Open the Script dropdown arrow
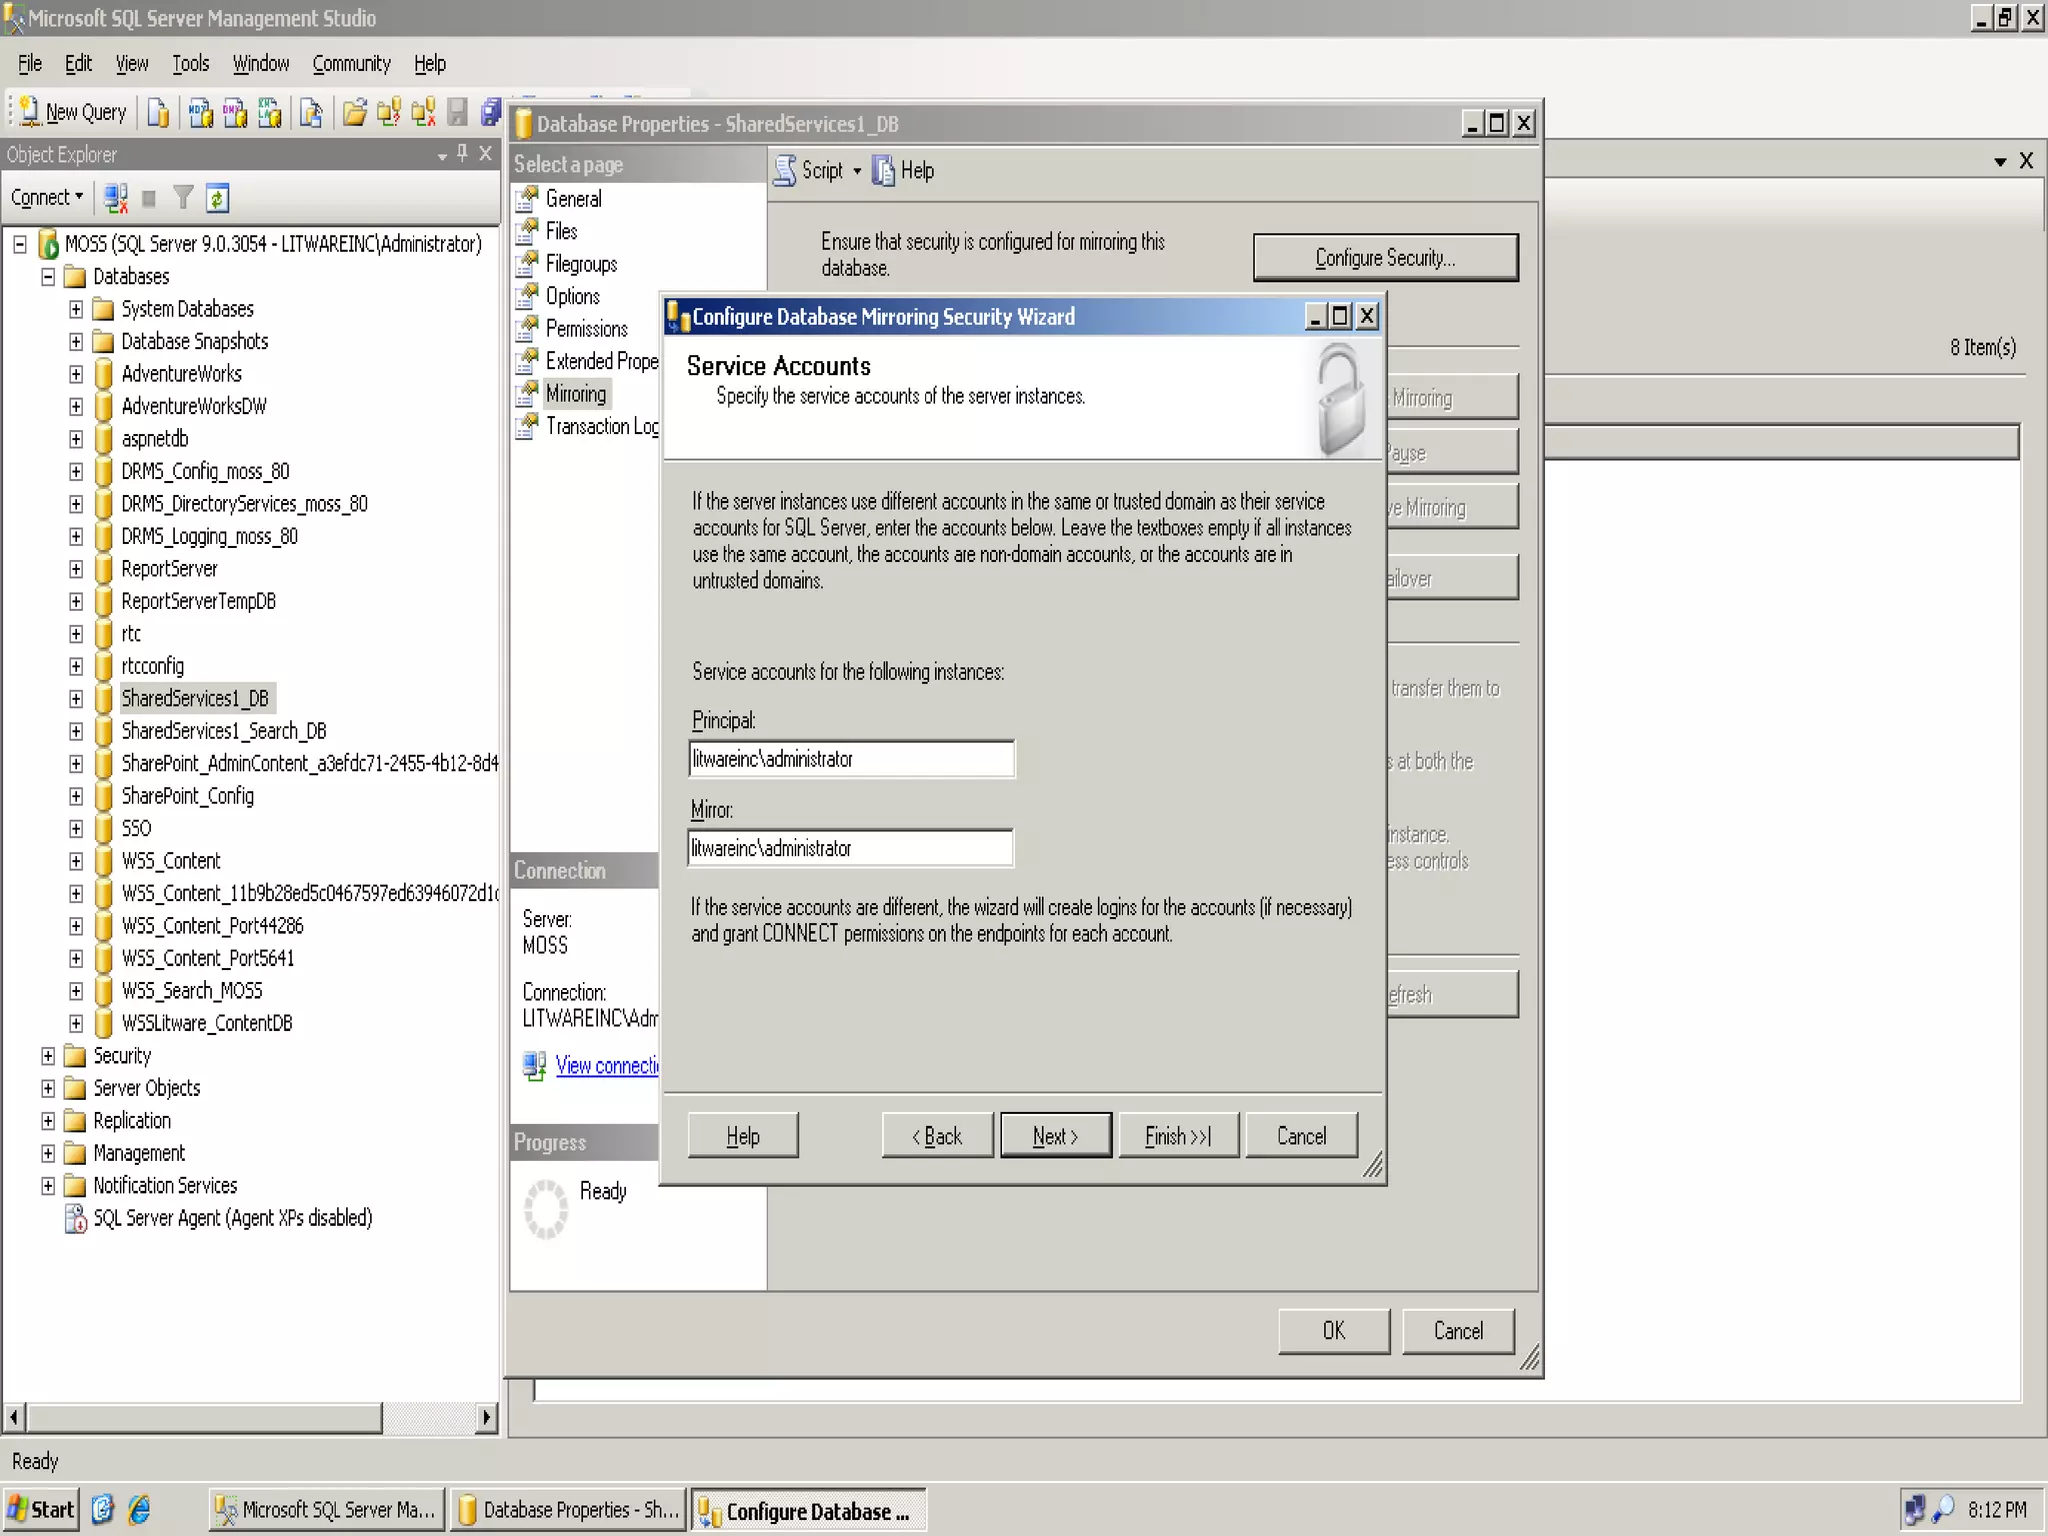Viewport: 2048px width, 1536px height. point(857,171)
